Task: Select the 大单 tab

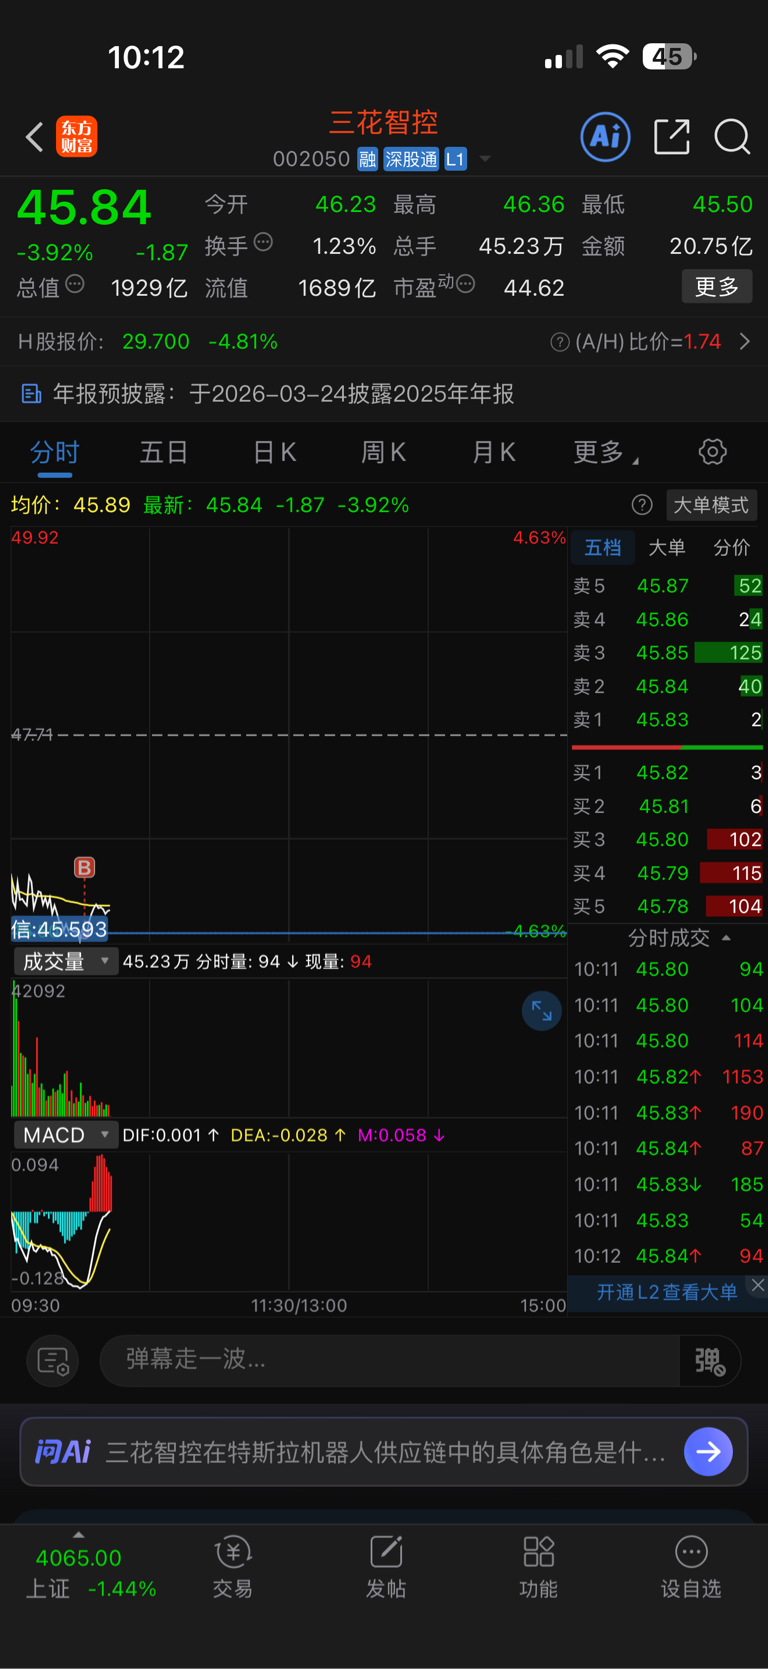Action: [x=667, y=547]
